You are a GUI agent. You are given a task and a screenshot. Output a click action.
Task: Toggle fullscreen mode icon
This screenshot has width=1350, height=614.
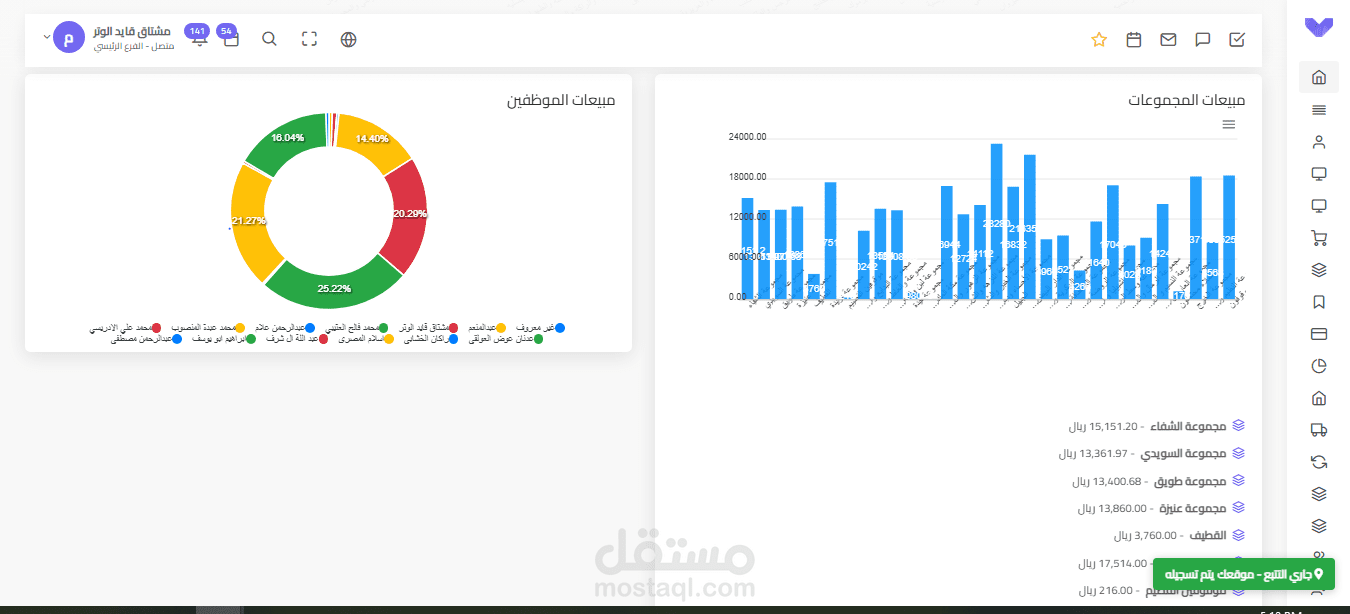[x=309, y=40]
